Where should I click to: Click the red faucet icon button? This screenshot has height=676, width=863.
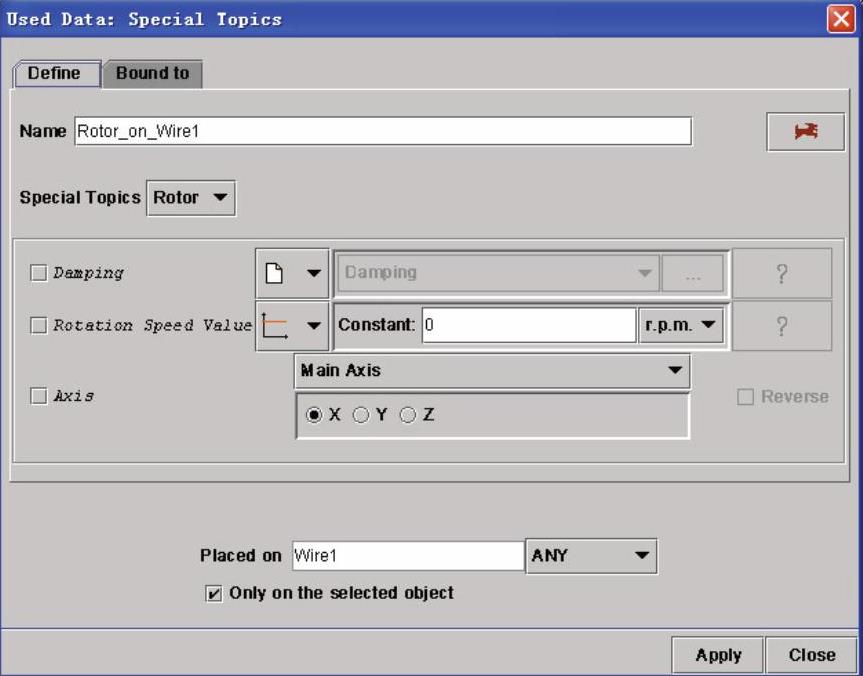tap(805, 132)
